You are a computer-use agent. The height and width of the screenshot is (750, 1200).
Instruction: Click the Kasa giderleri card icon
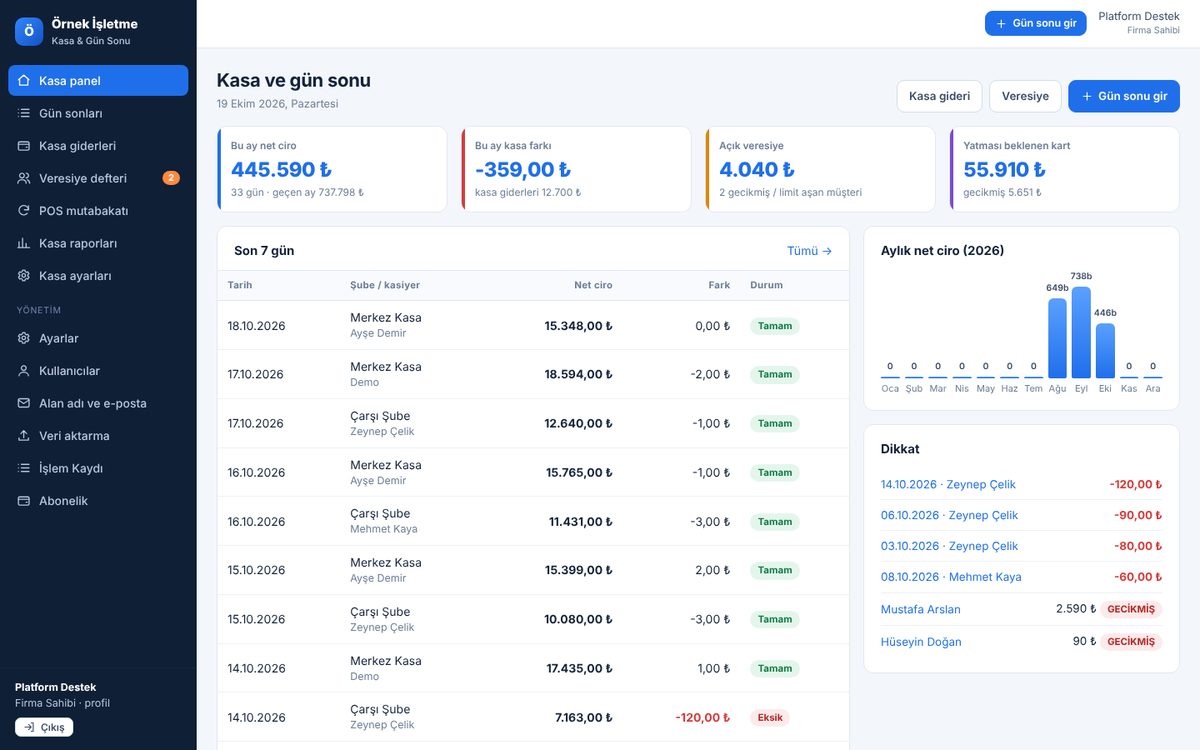click(x=24, y=146)
